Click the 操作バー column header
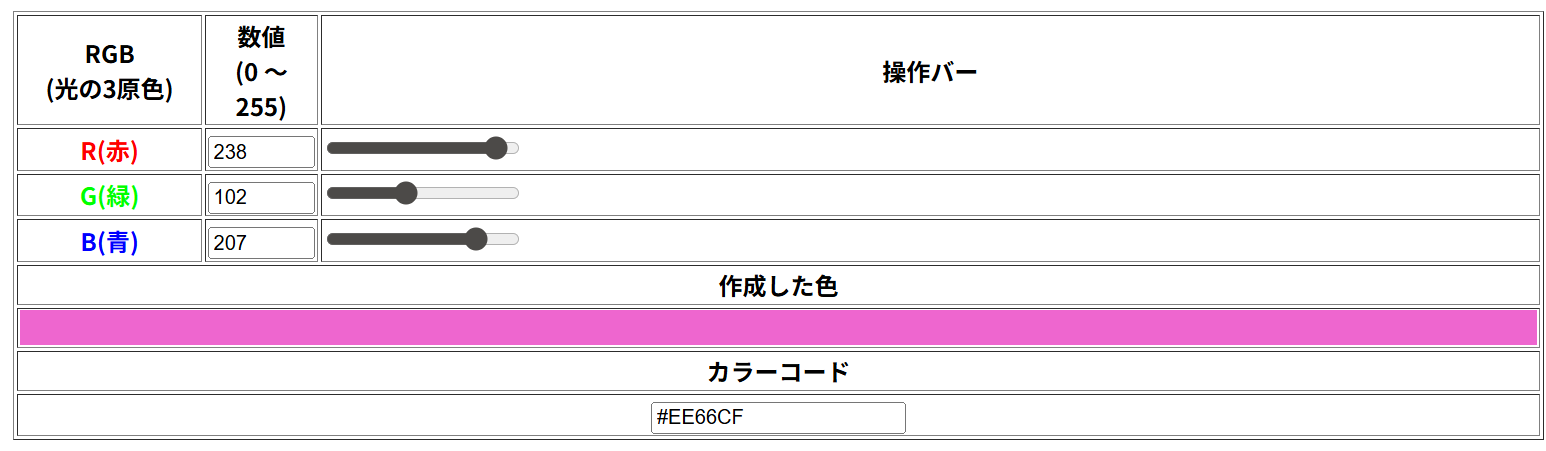The height and width of the screenshot is (451, 1546). [929, 72]
